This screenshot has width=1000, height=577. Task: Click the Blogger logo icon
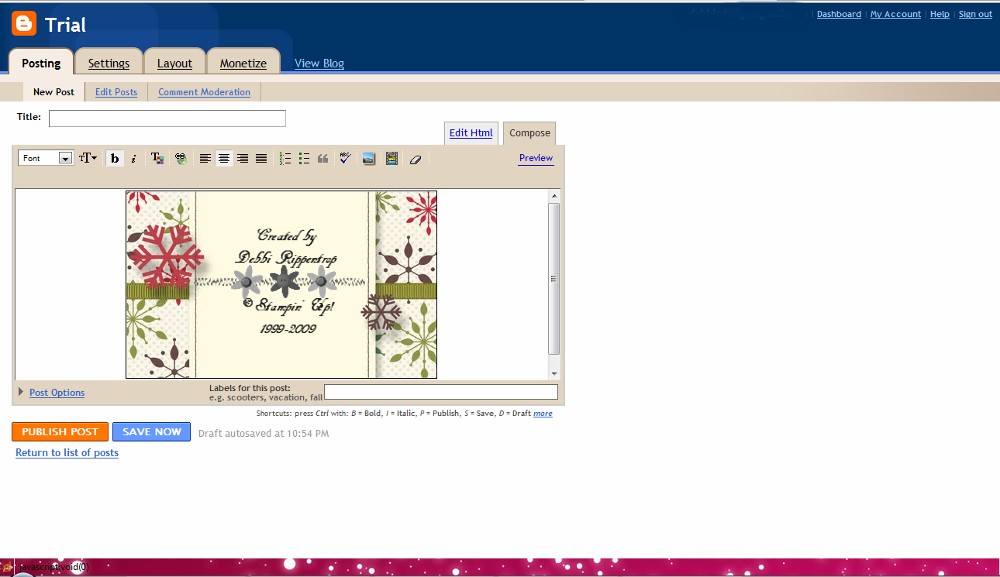(x=24, y=24)
